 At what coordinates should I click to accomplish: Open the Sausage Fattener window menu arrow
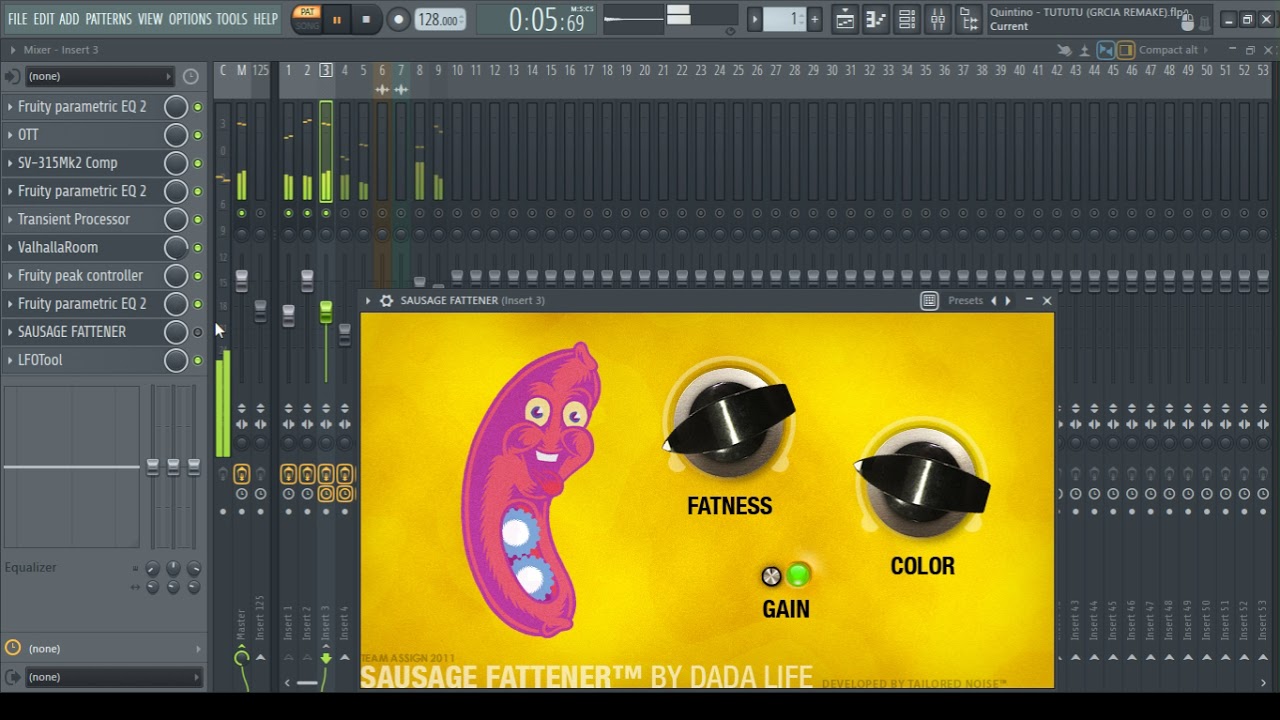368,300
